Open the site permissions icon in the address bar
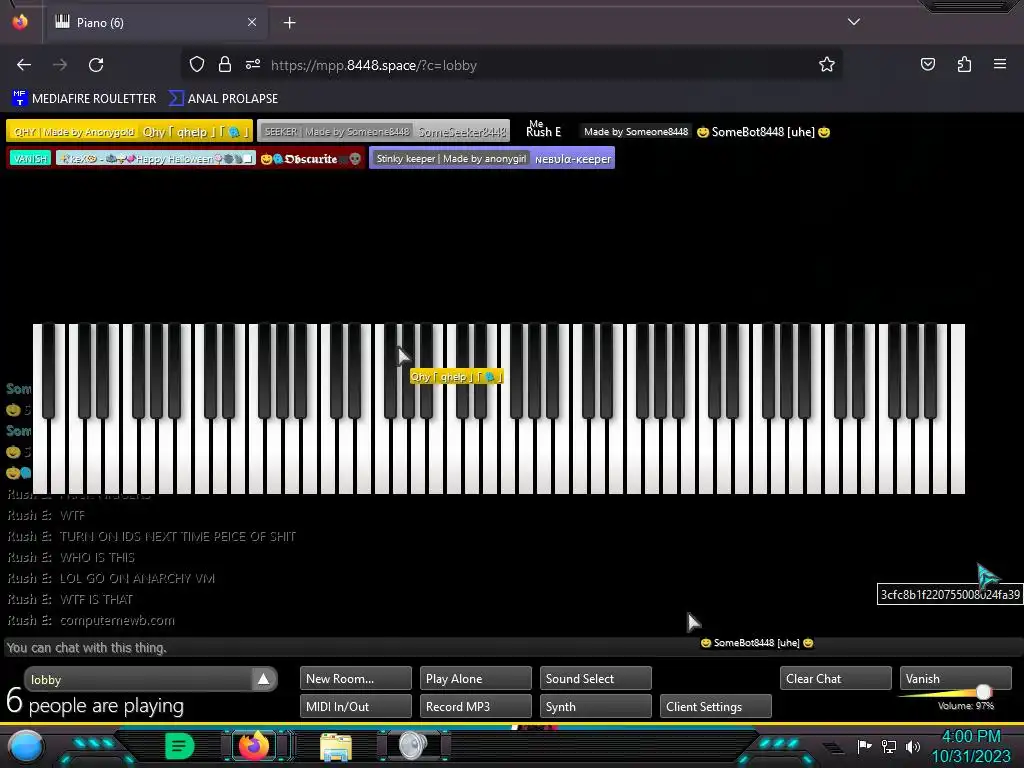Screen dimensions: 1024x768 click(x=253, y=65)
